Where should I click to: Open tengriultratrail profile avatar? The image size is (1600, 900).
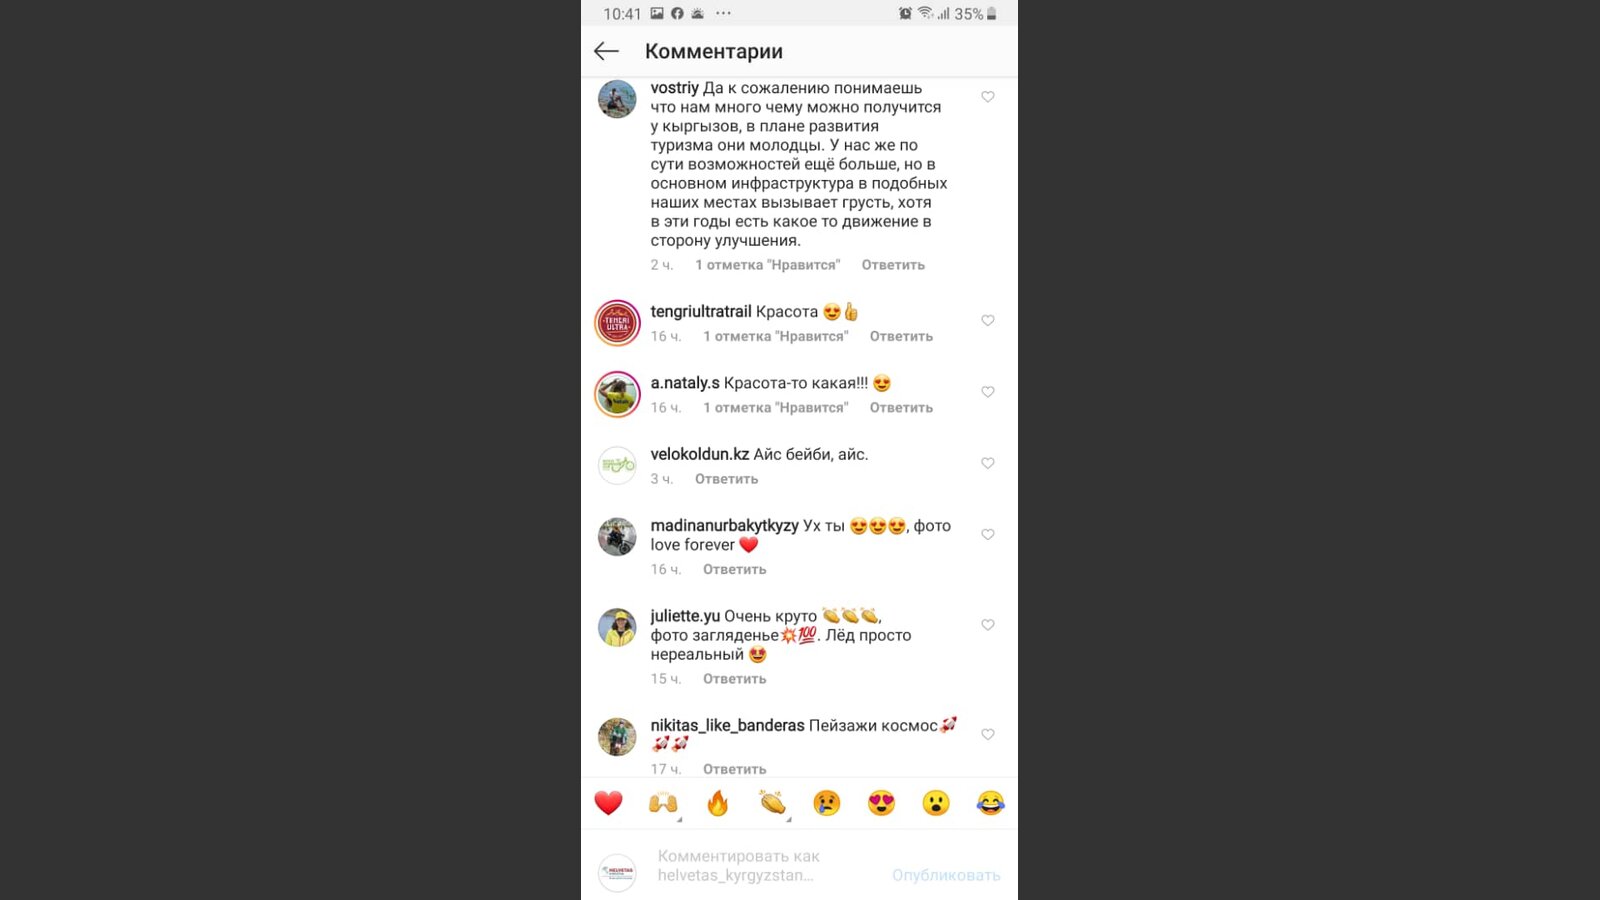coord(617,324)
